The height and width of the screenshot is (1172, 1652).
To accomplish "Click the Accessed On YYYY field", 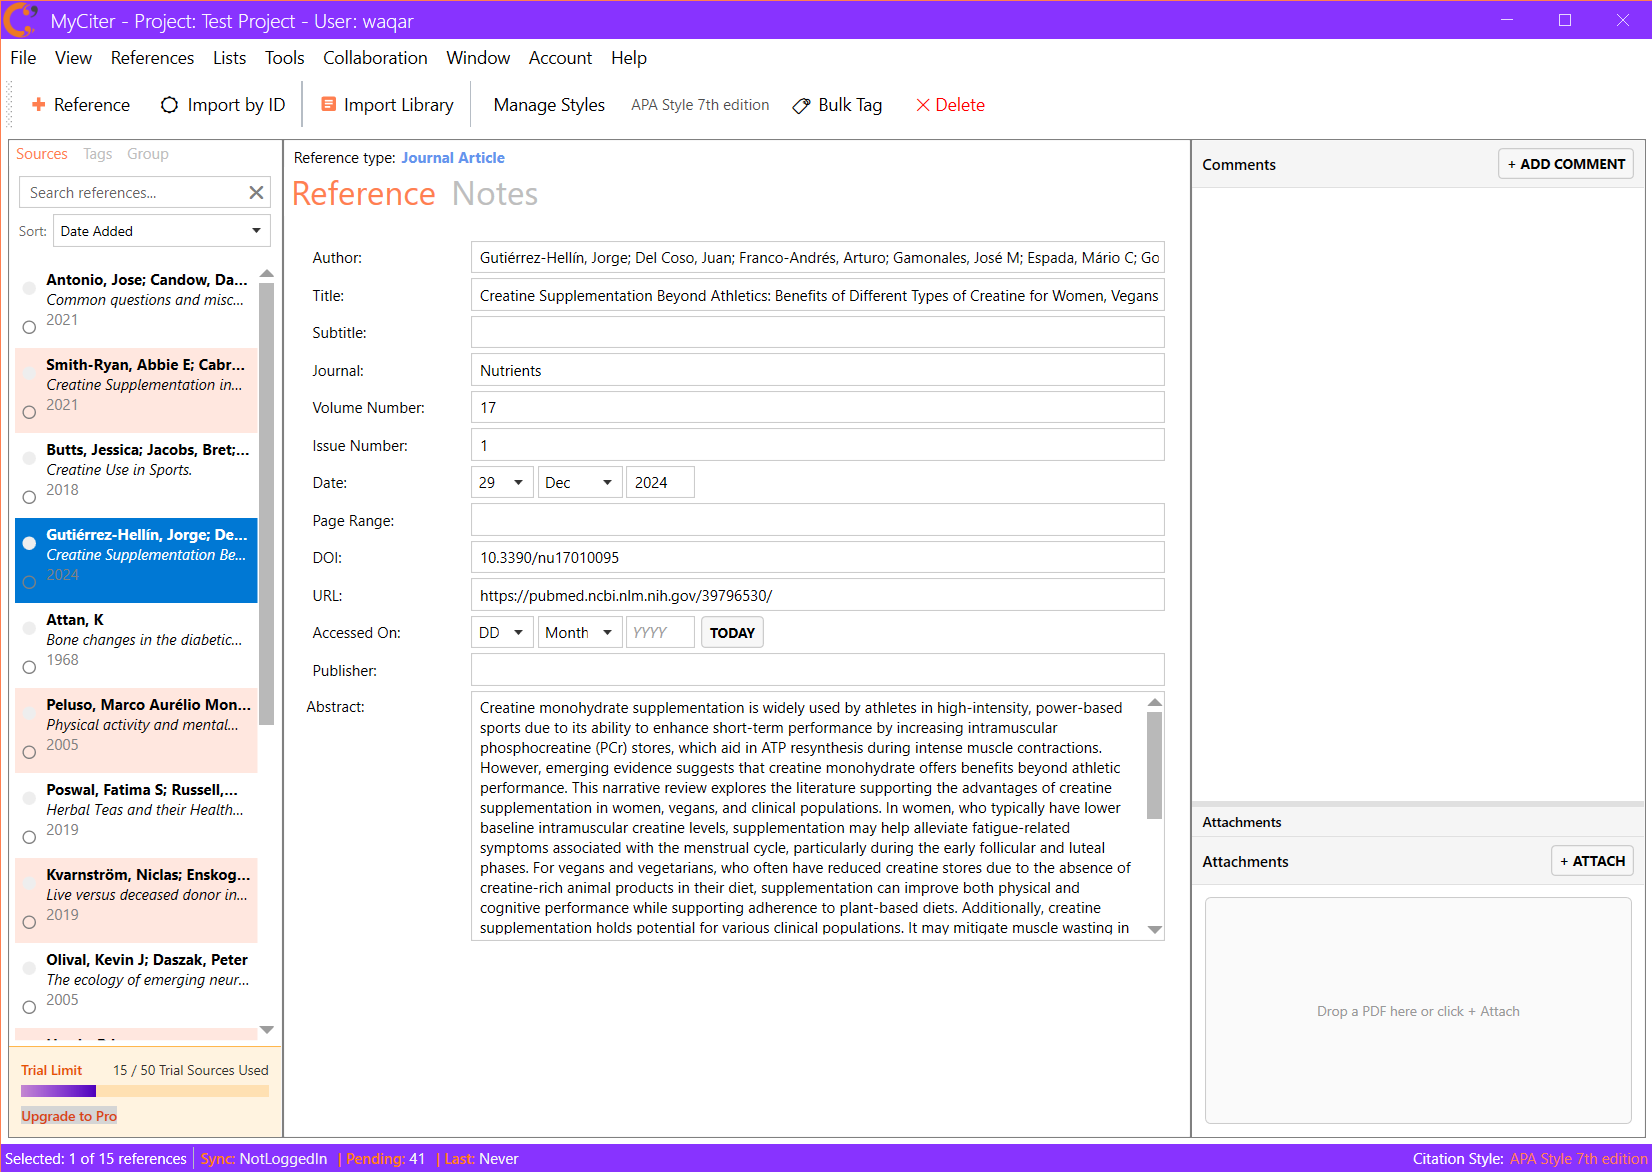I will point(660,633).
